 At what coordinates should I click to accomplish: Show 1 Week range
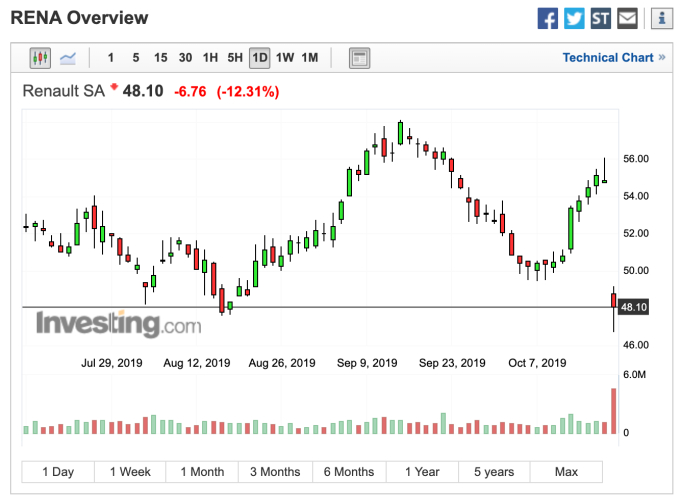pyautogui.click(x=130, y=472)
